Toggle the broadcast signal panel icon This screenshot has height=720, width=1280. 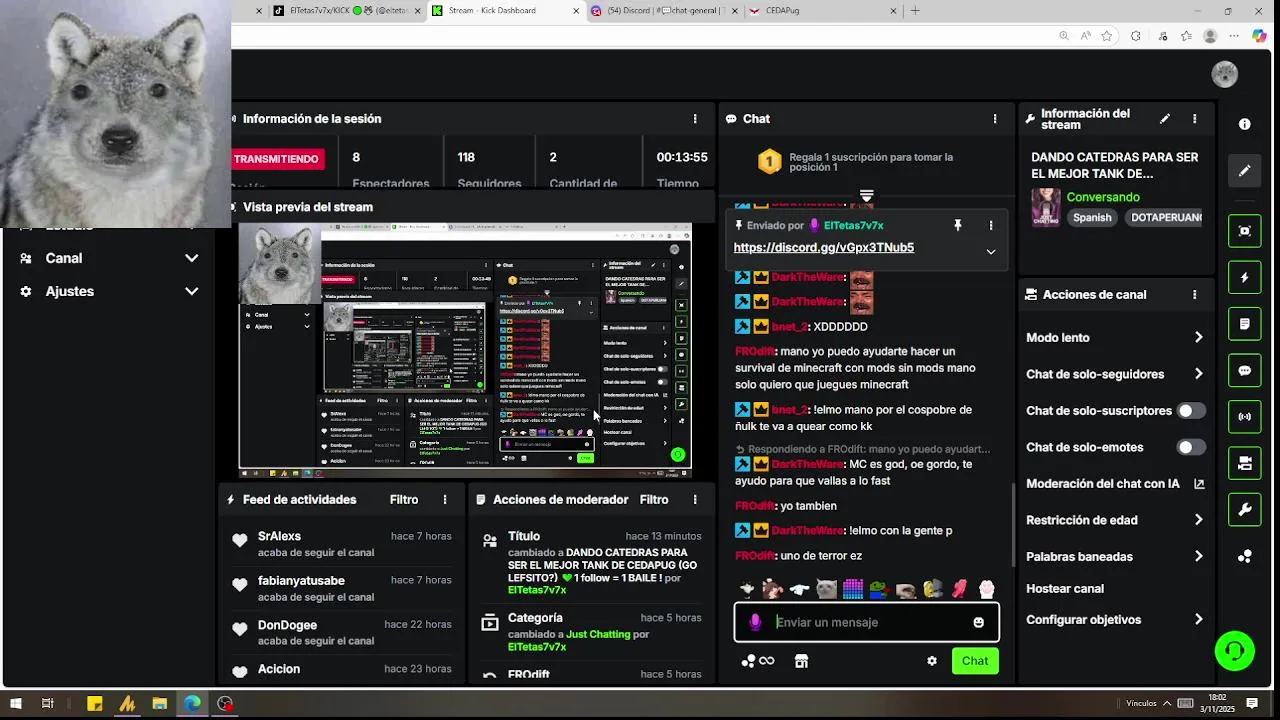click(x=1244, y=416)
